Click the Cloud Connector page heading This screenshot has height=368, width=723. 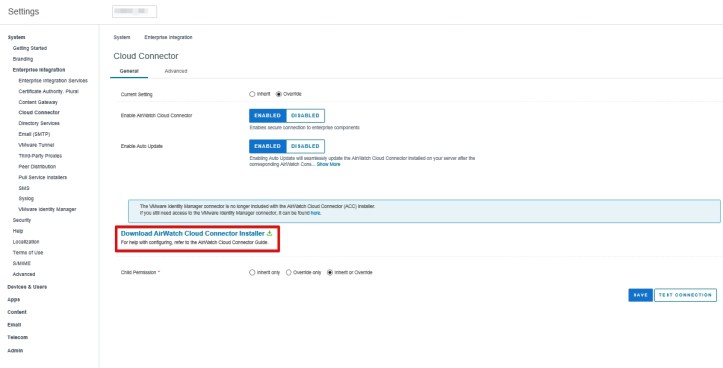[x=146, y=56]
